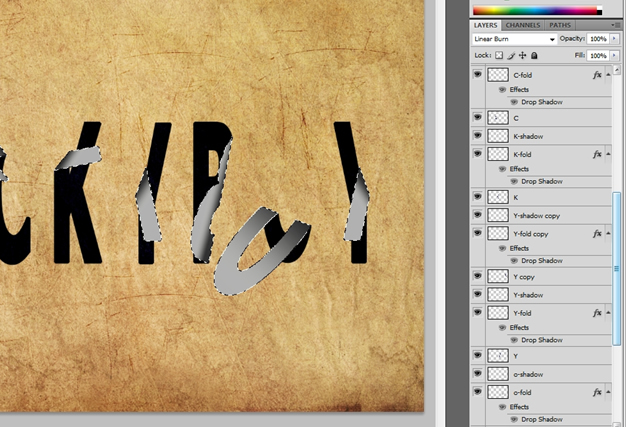
Task: Hide the Y-shadow copy layer
Action: tap(477, 215)
